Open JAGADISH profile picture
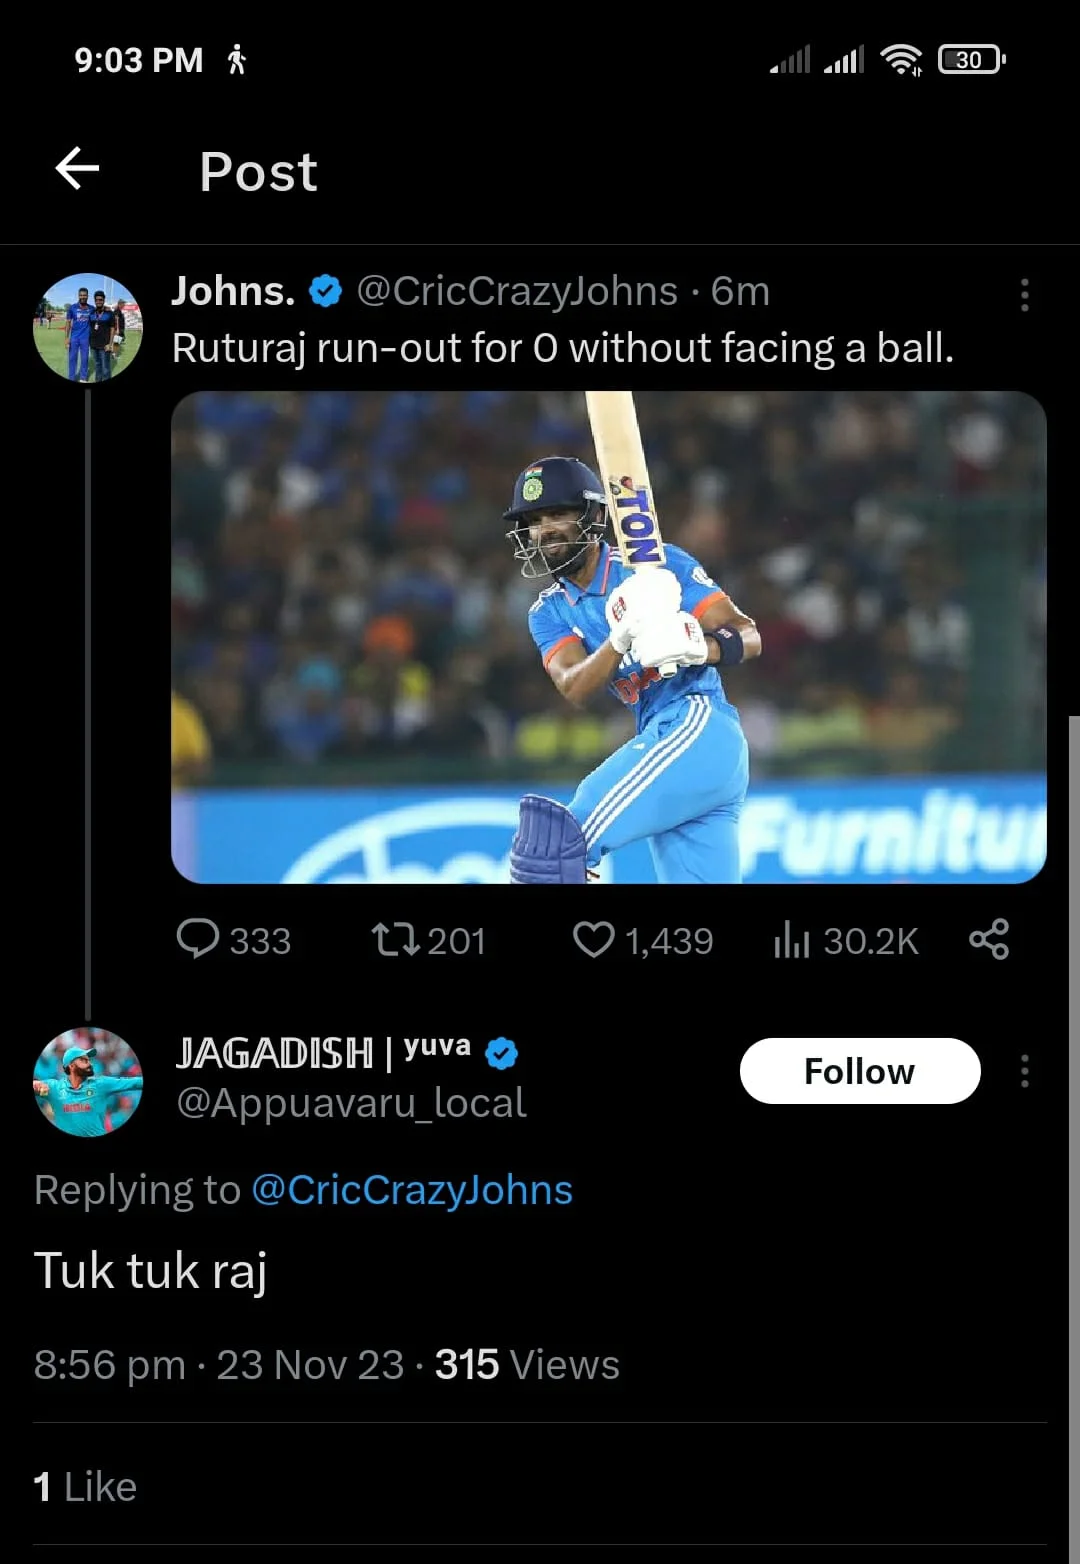 click(88, 1082)
